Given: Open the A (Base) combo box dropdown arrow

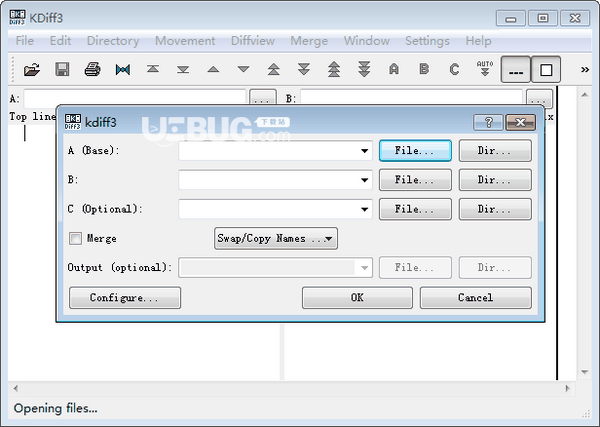Looking at the screenshot, I should (364, 151).
